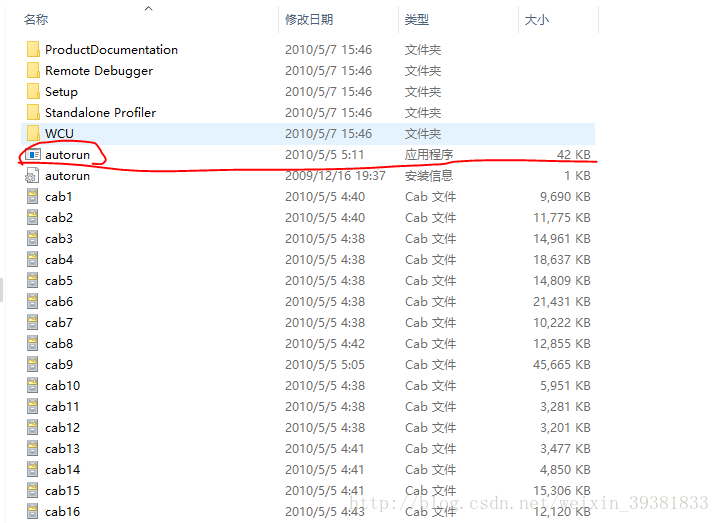Viewport: 720px width, 523px height.
Task: Sort by the 名称 column header
Action: [36, 20]
